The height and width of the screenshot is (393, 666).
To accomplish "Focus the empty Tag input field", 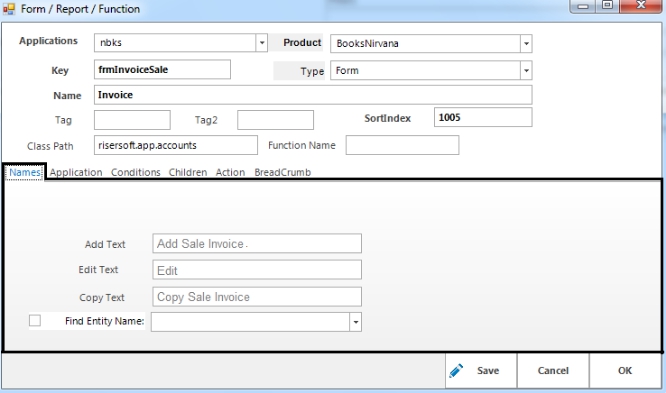I will 132,120.
